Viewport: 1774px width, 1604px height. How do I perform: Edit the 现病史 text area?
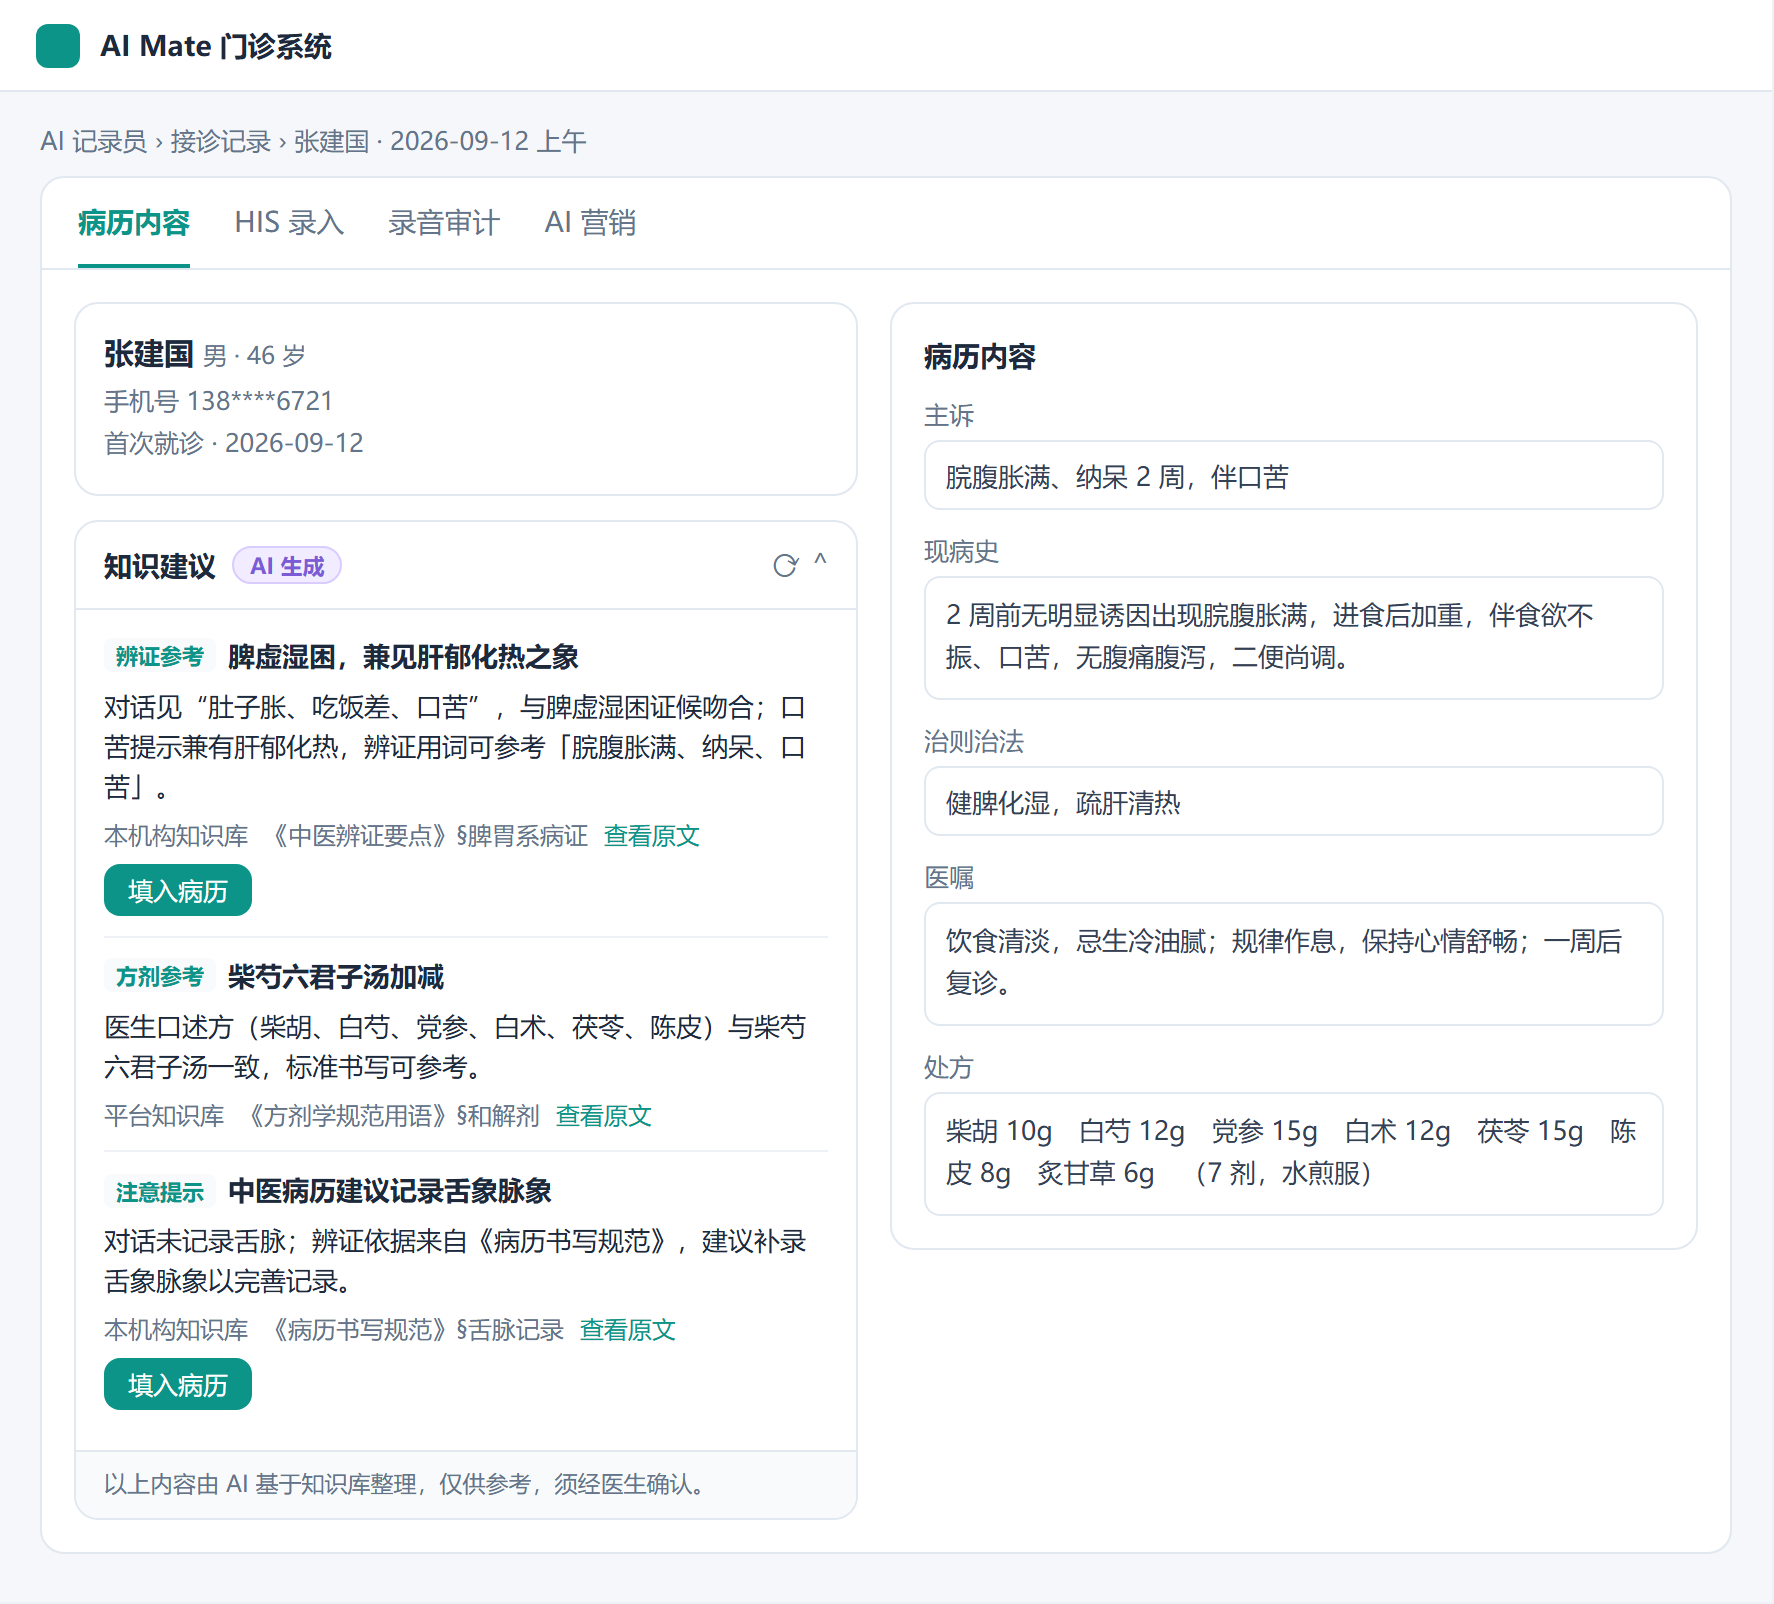(x=1294, y=638)
